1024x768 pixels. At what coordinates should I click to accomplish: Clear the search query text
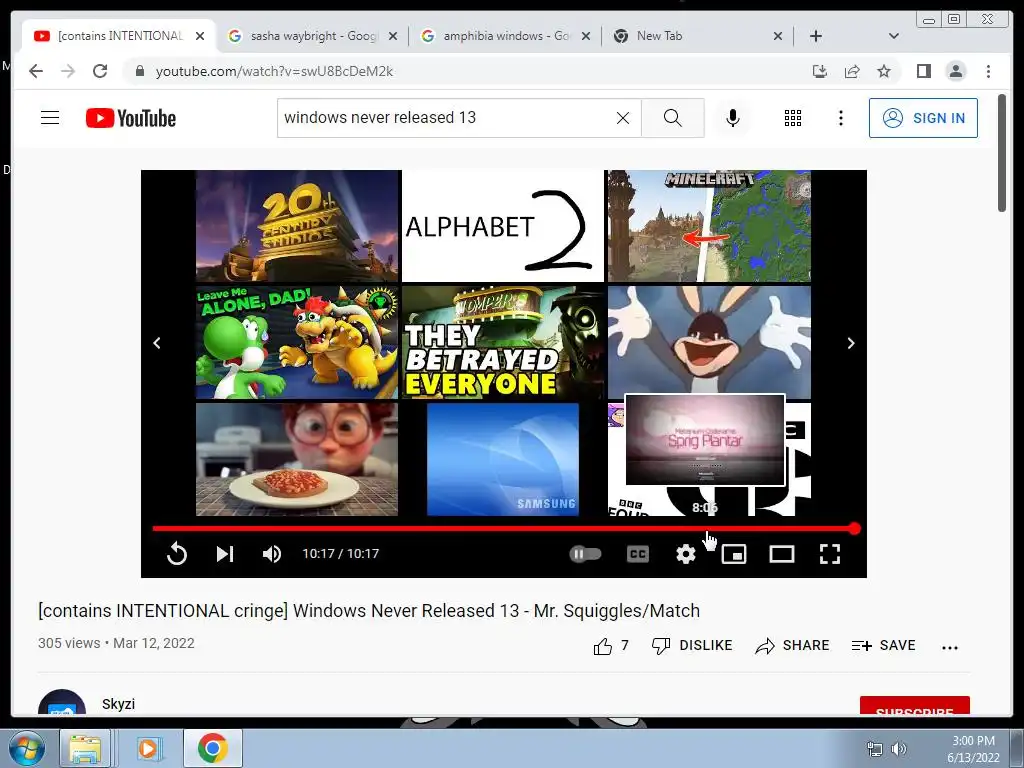tap(623, 118)
